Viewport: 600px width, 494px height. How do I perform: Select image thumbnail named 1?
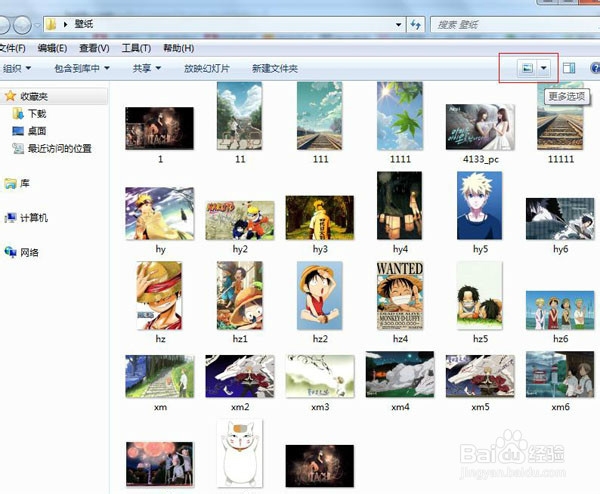160,129
